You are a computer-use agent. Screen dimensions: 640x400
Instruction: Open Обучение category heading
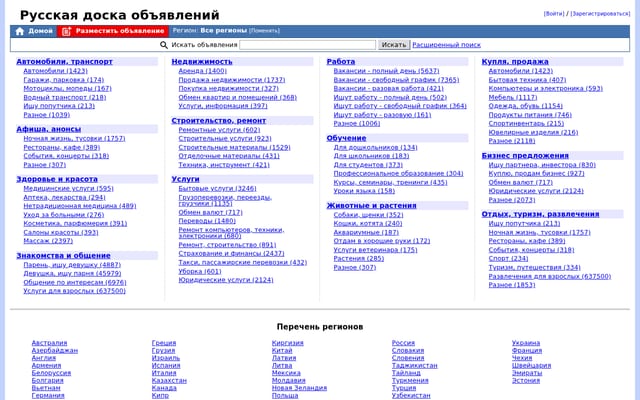346,138
